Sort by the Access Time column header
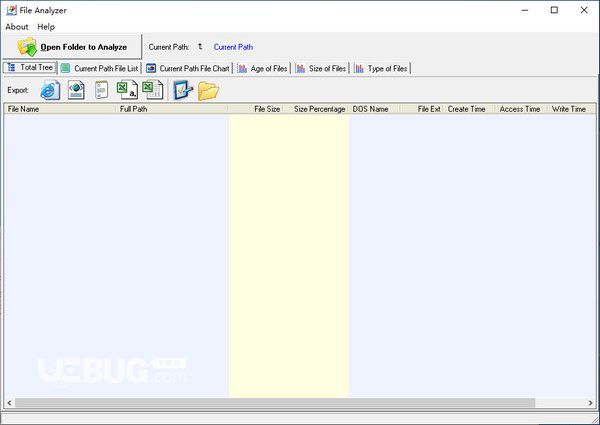The width and height of the screenshot is (600, 425). coord(521,109)
